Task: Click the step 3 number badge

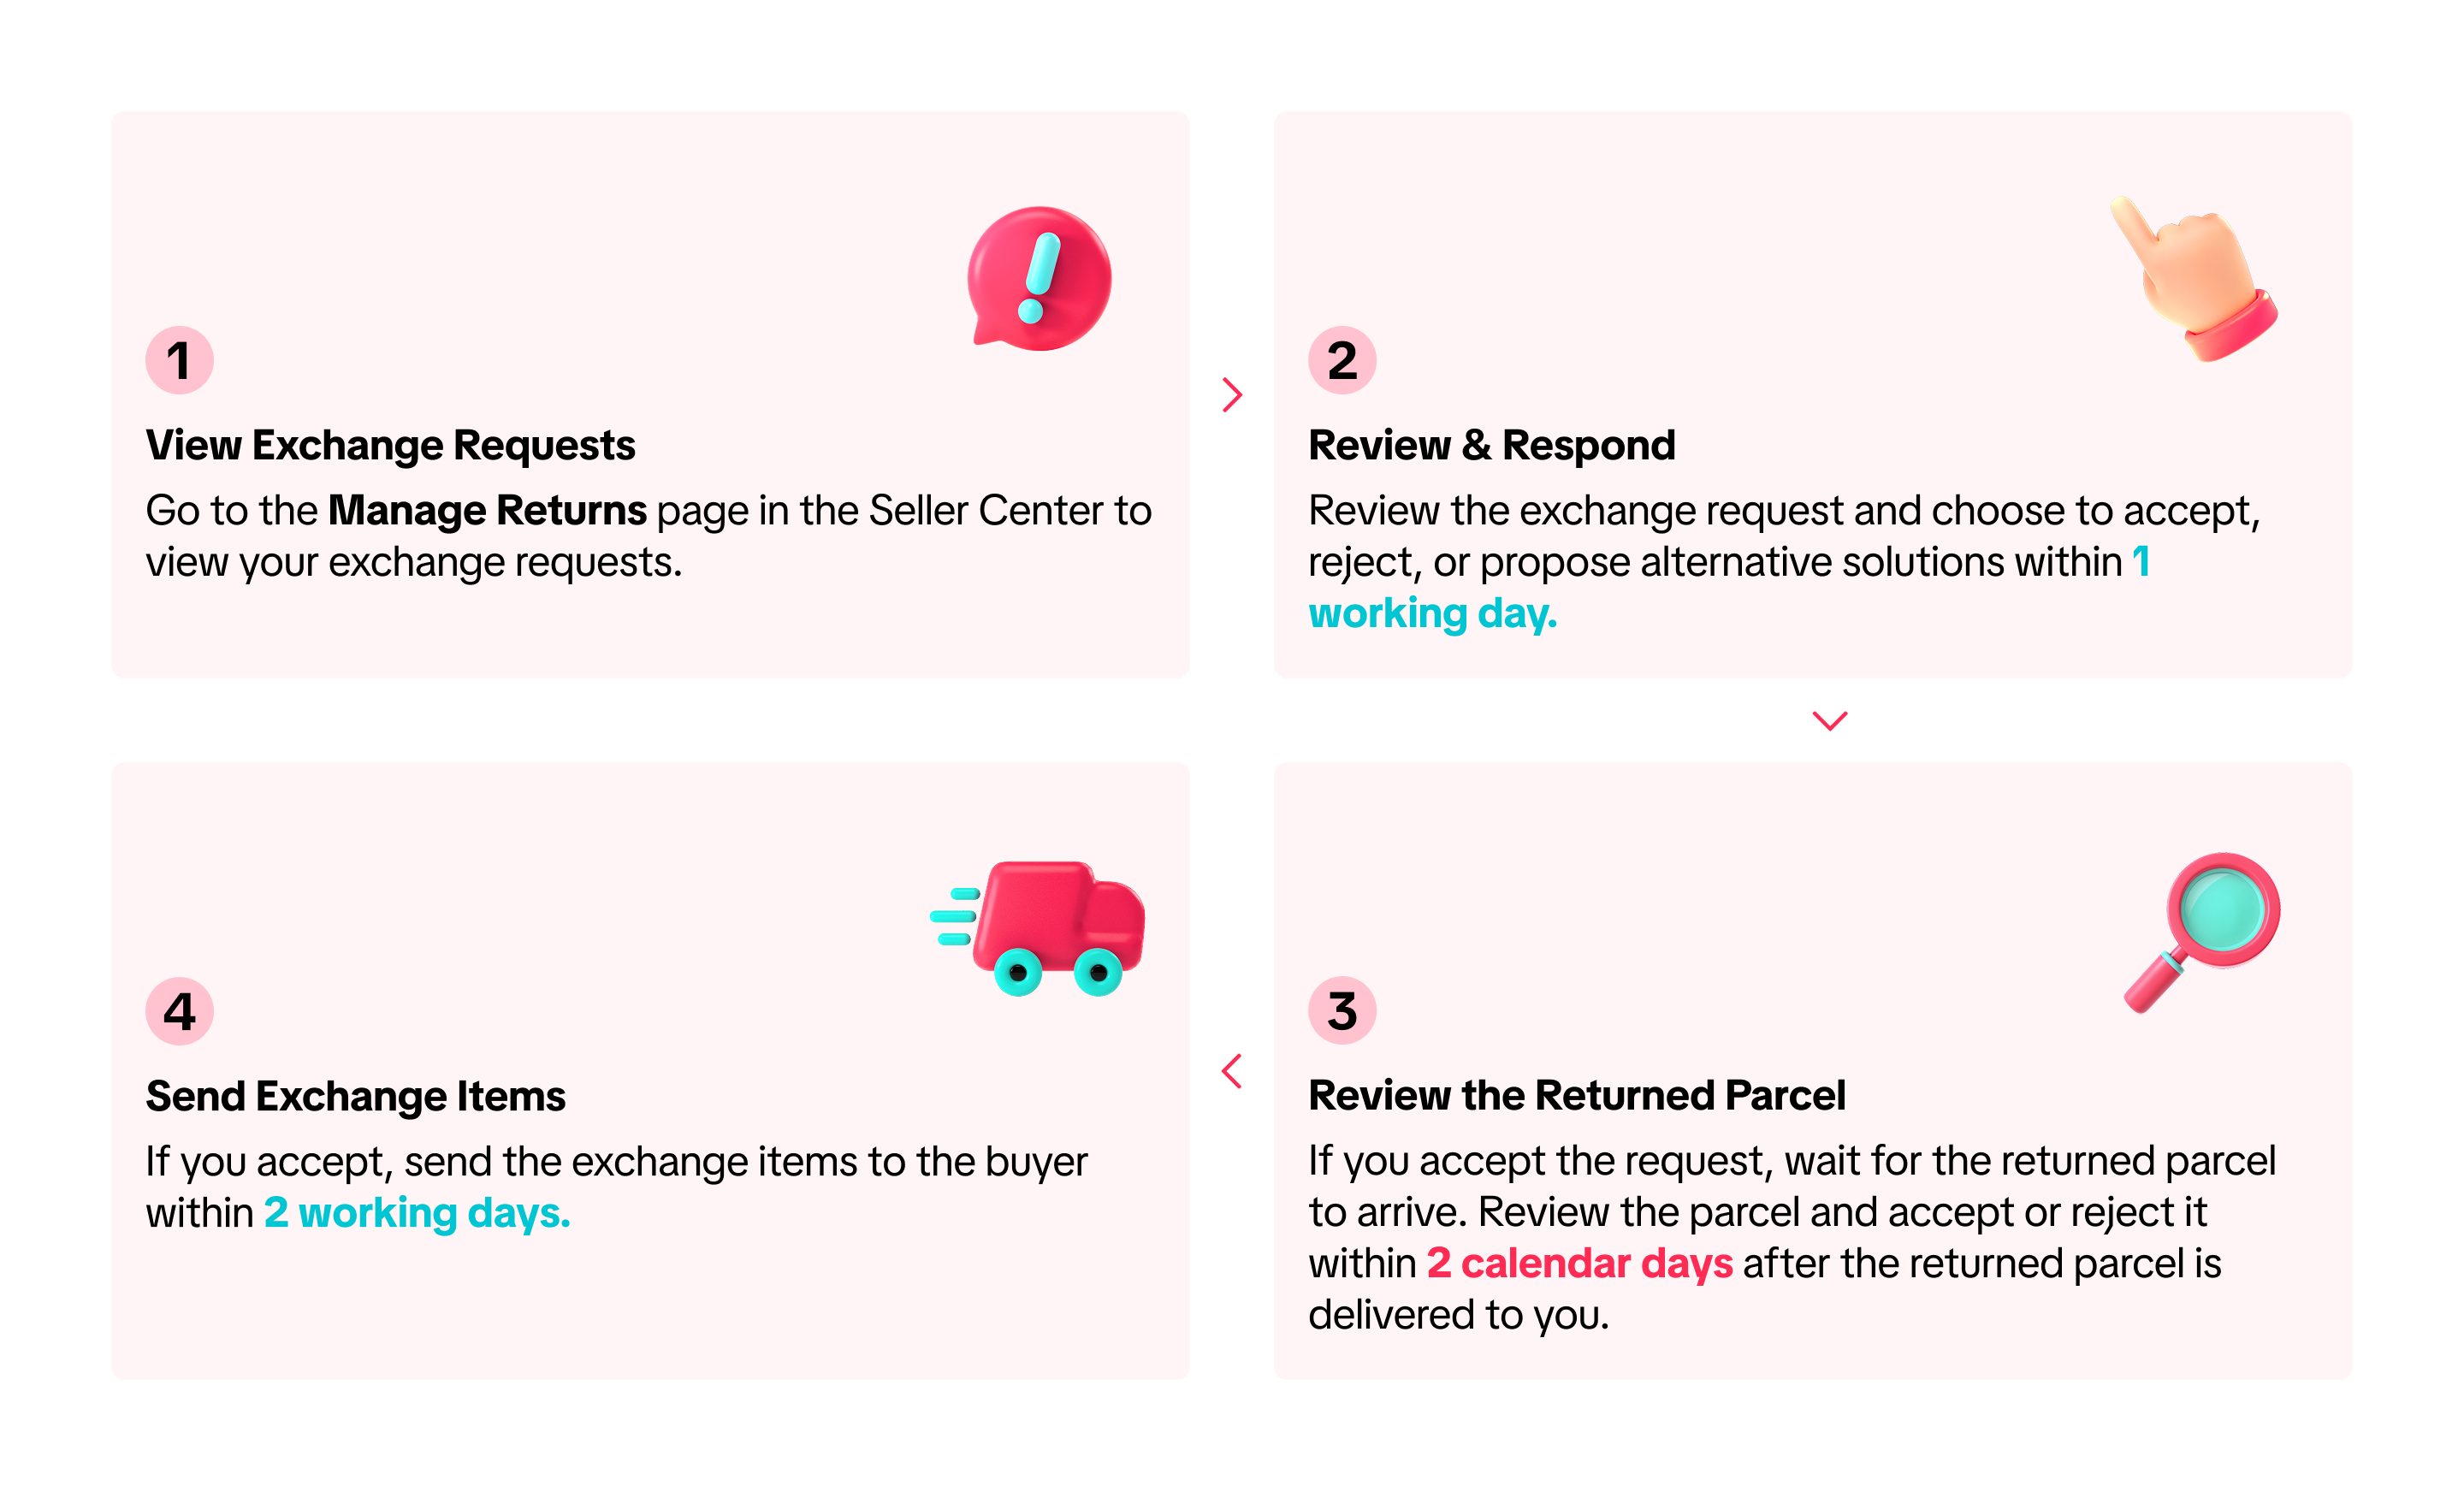Action: [x=1342, y=1011]
